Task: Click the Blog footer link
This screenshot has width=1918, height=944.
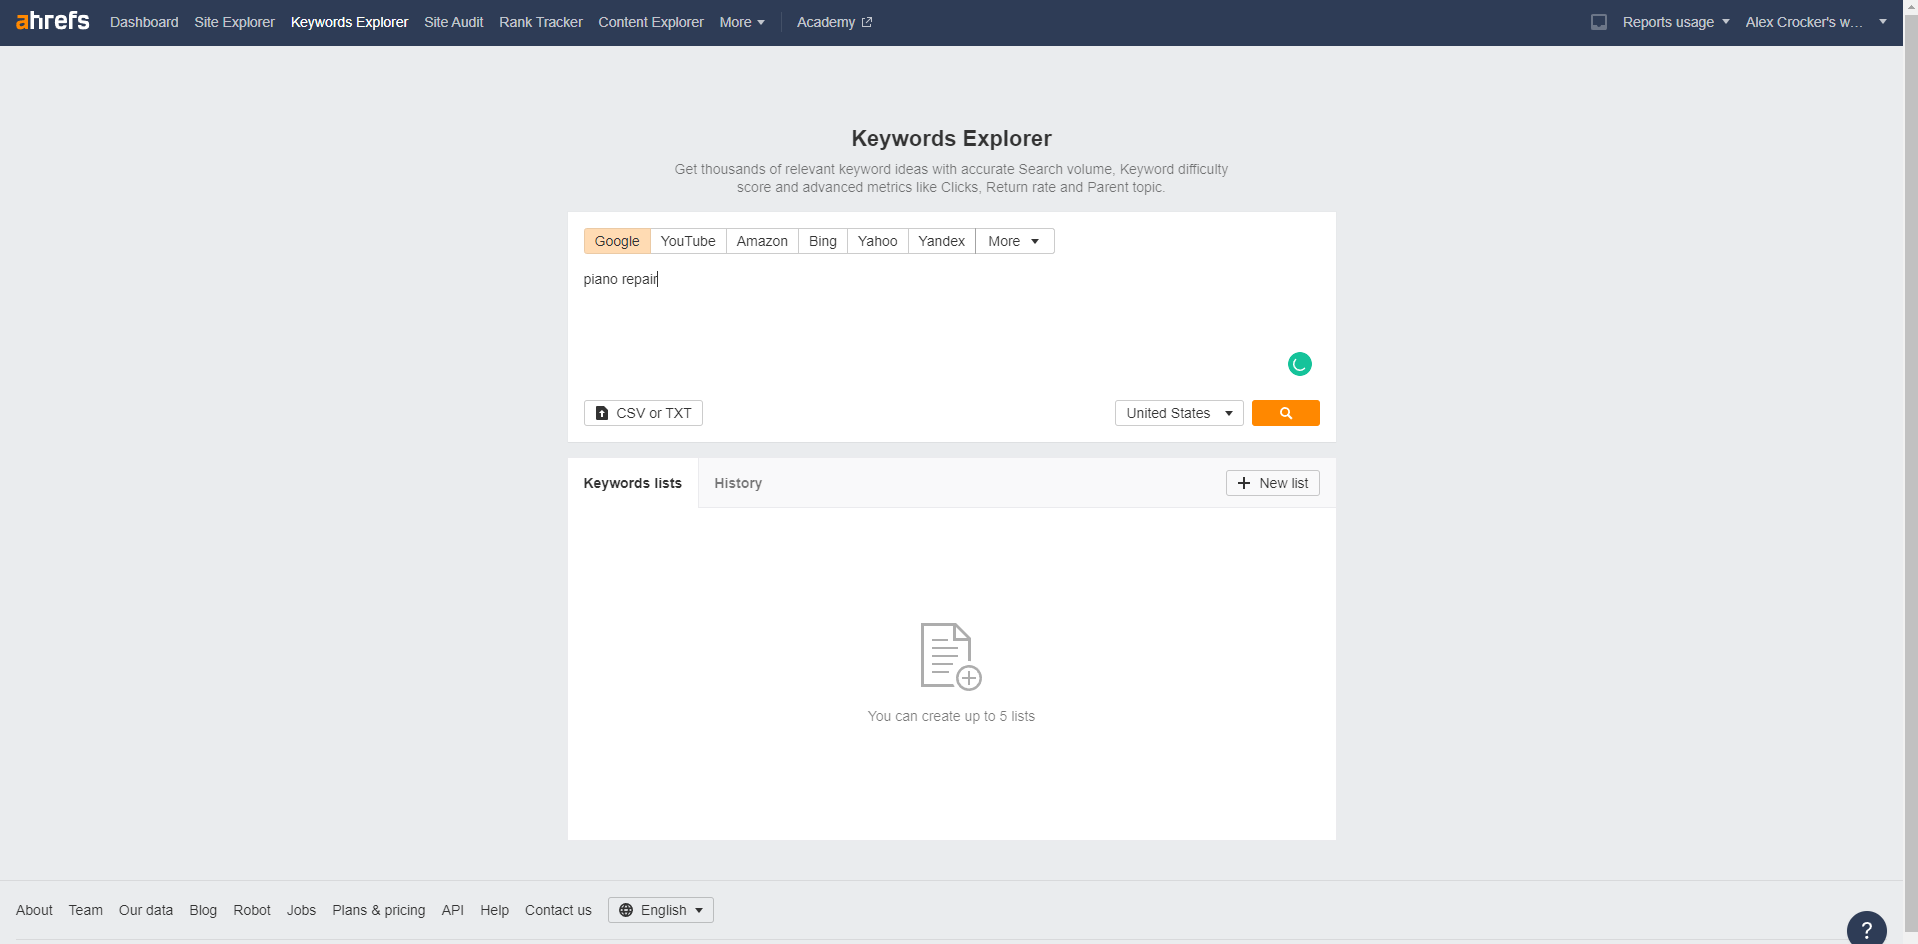Action: pyautogui.click(x=203, y=910)
